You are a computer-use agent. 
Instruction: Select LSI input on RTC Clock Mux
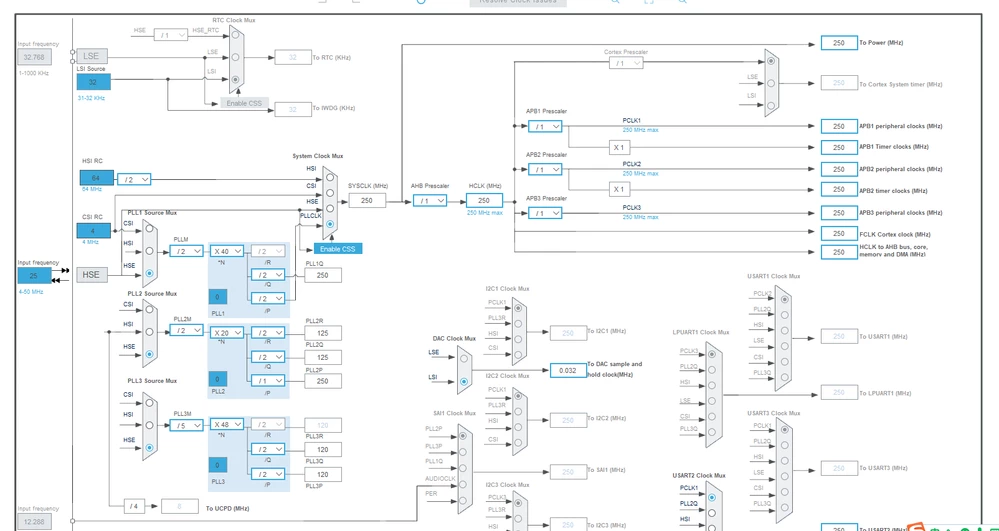coord(236,80)
